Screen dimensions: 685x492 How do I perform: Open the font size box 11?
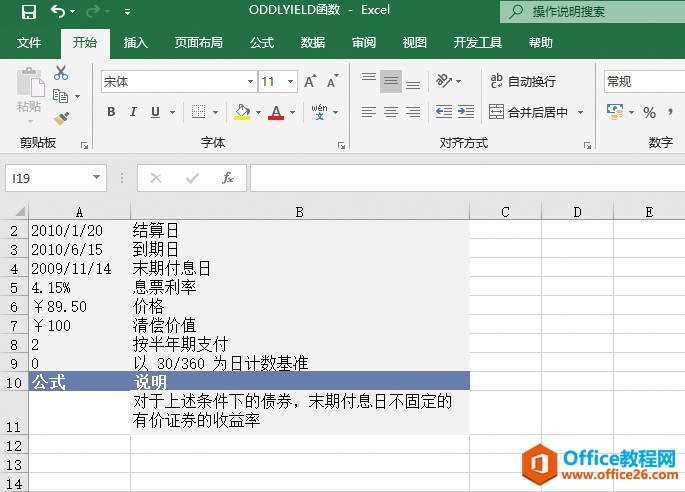278,82
